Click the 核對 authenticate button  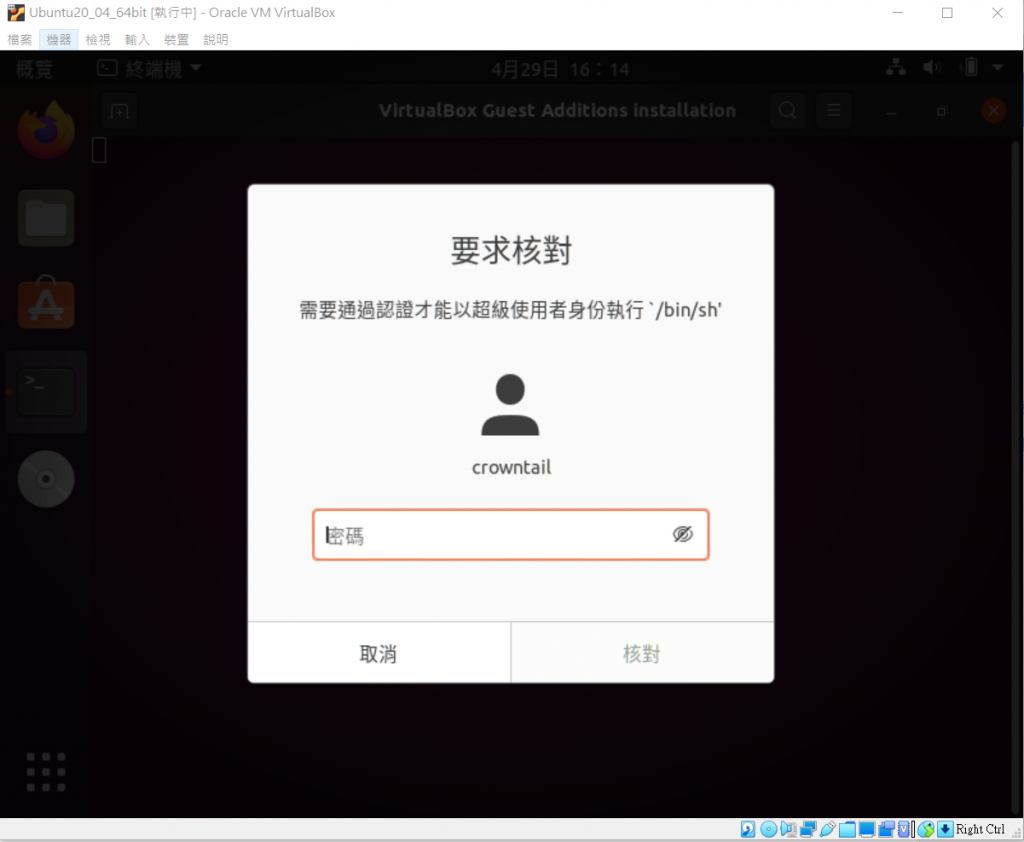tap(643, 653)
